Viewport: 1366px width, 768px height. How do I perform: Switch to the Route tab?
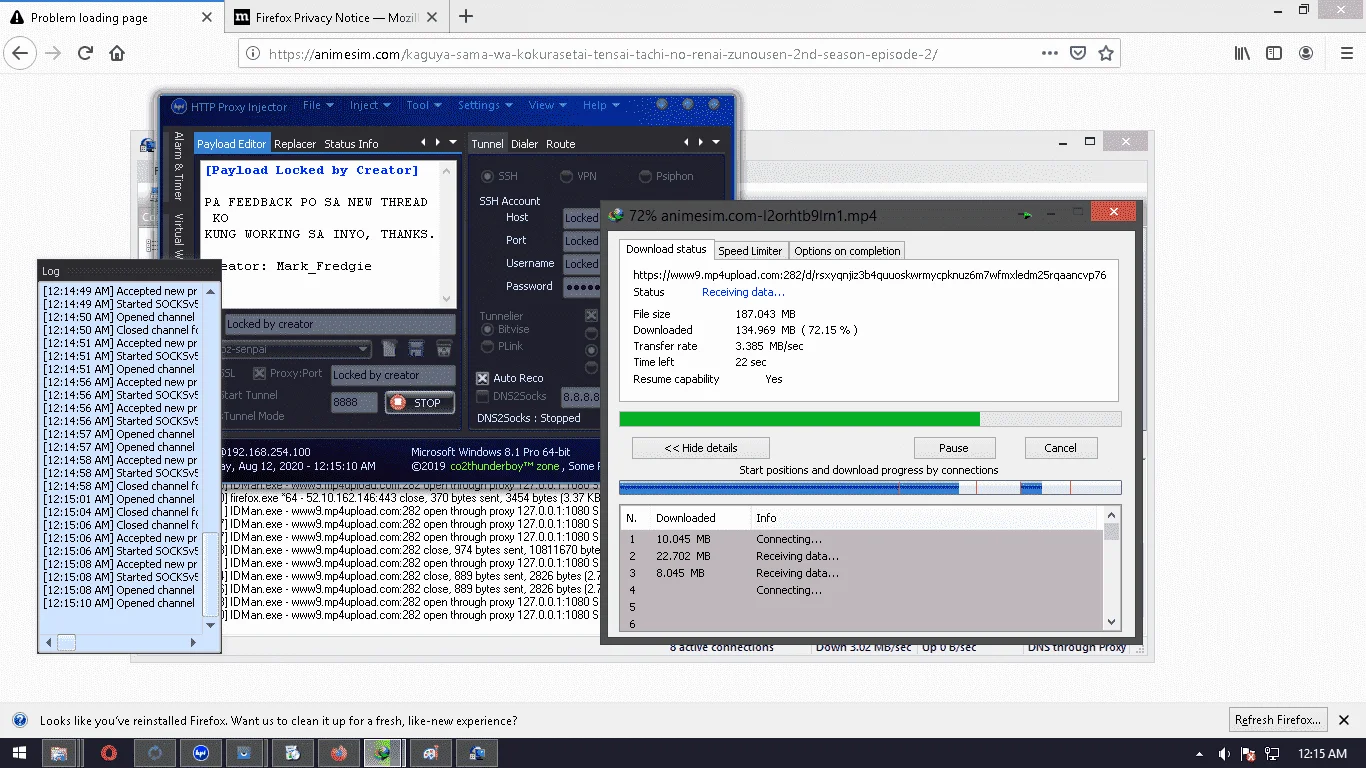click(x=561, y=144)
